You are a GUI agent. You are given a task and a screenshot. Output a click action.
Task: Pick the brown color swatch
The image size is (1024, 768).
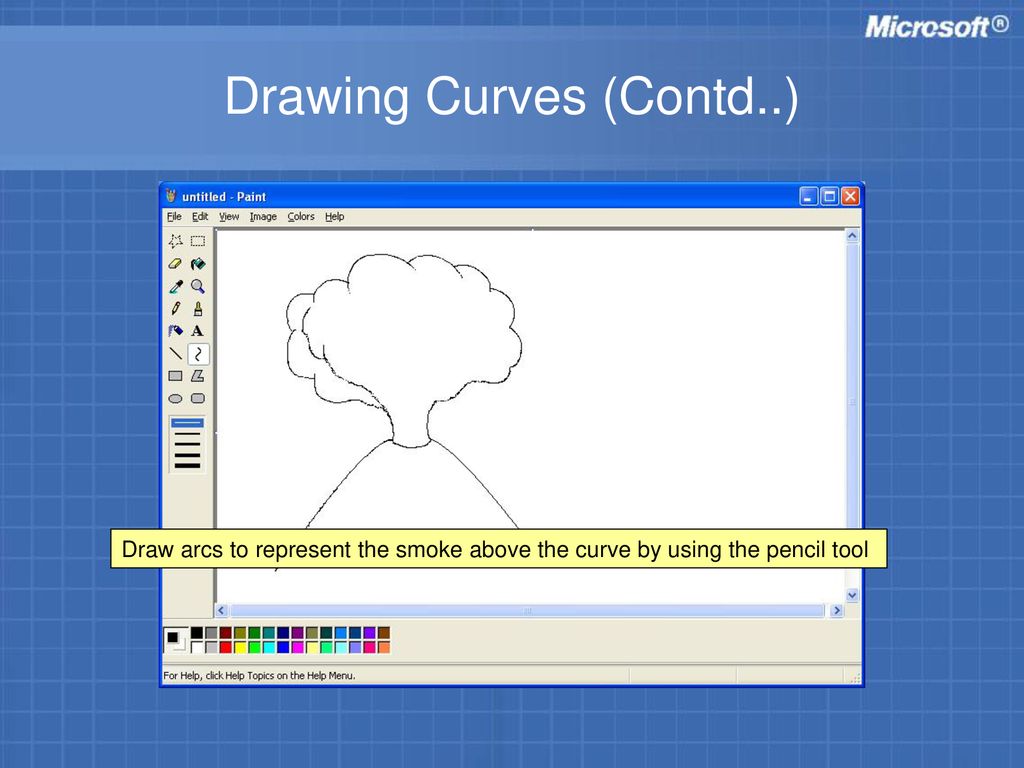[383, 632]
